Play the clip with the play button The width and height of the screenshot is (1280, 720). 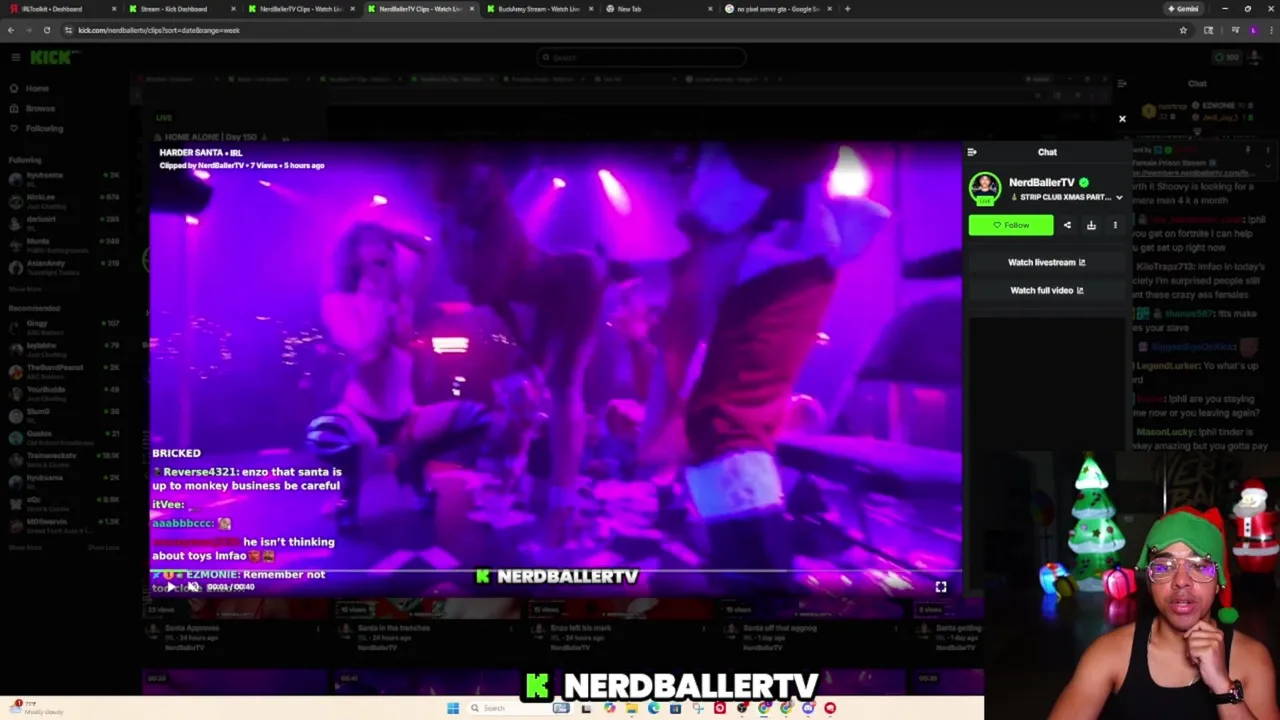click(172, 587)
